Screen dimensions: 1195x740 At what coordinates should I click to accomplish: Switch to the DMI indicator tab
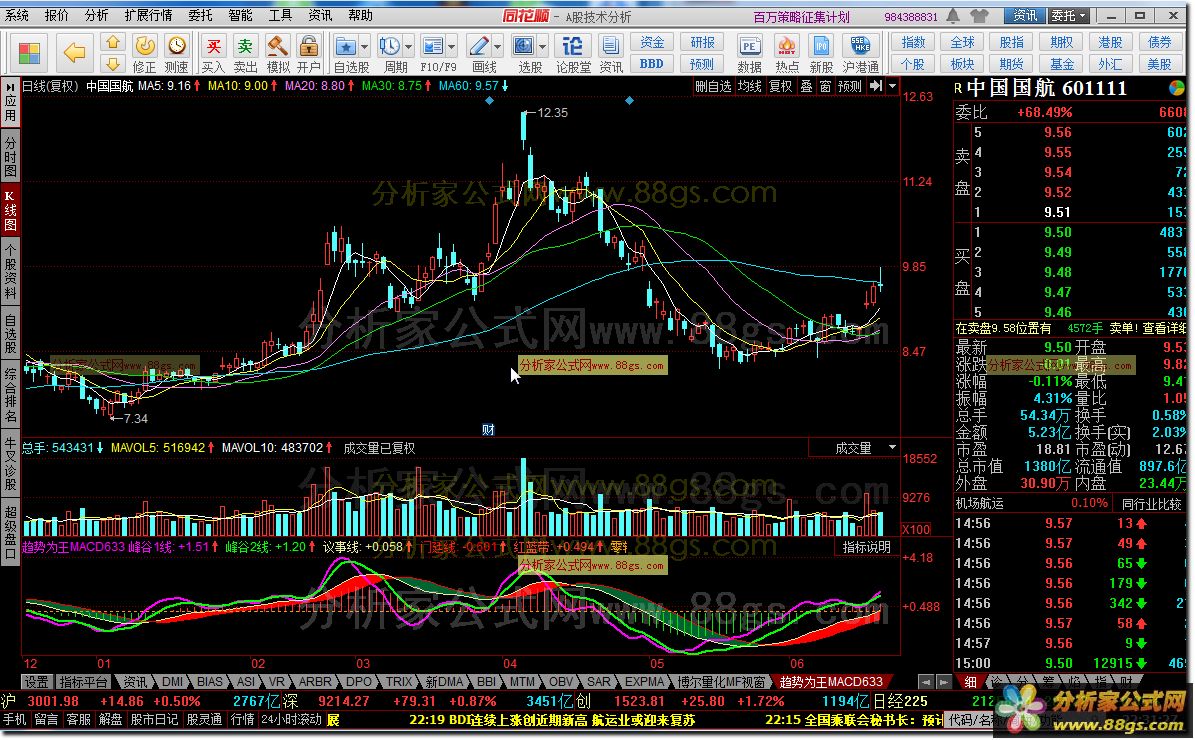coord(173,682)
